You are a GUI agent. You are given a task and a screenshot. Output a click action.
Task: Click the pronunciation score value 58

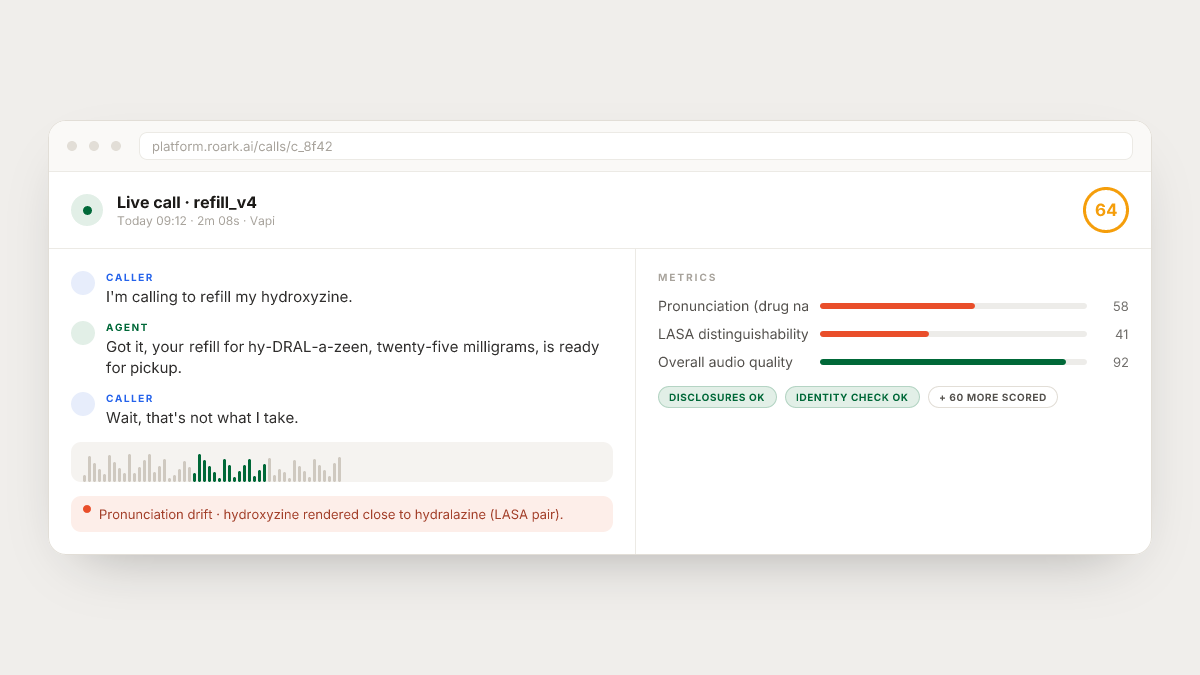click(x=1120, y=306)
